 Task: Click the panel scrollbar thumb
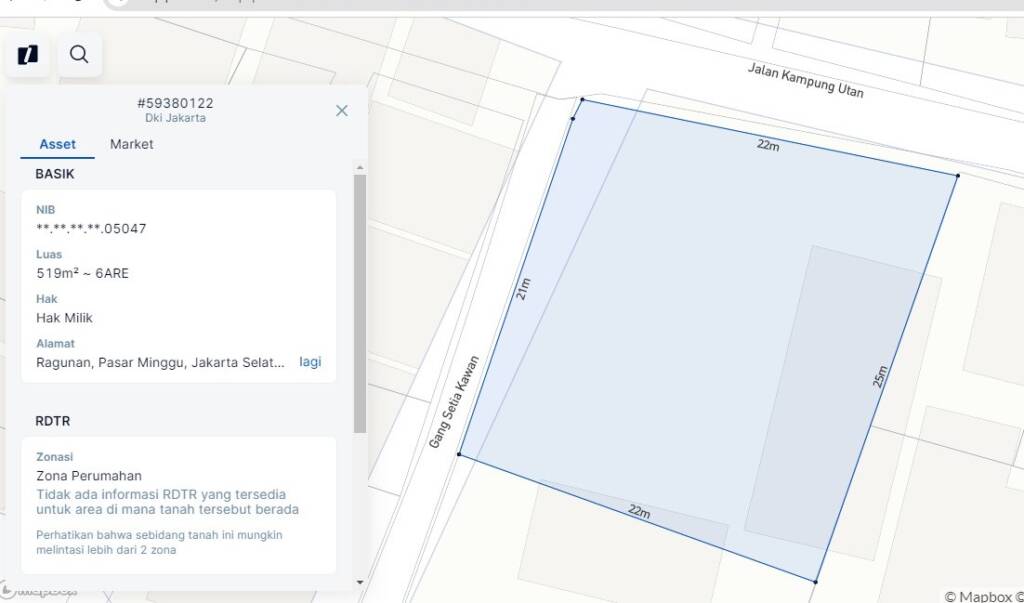coord(360,304)
